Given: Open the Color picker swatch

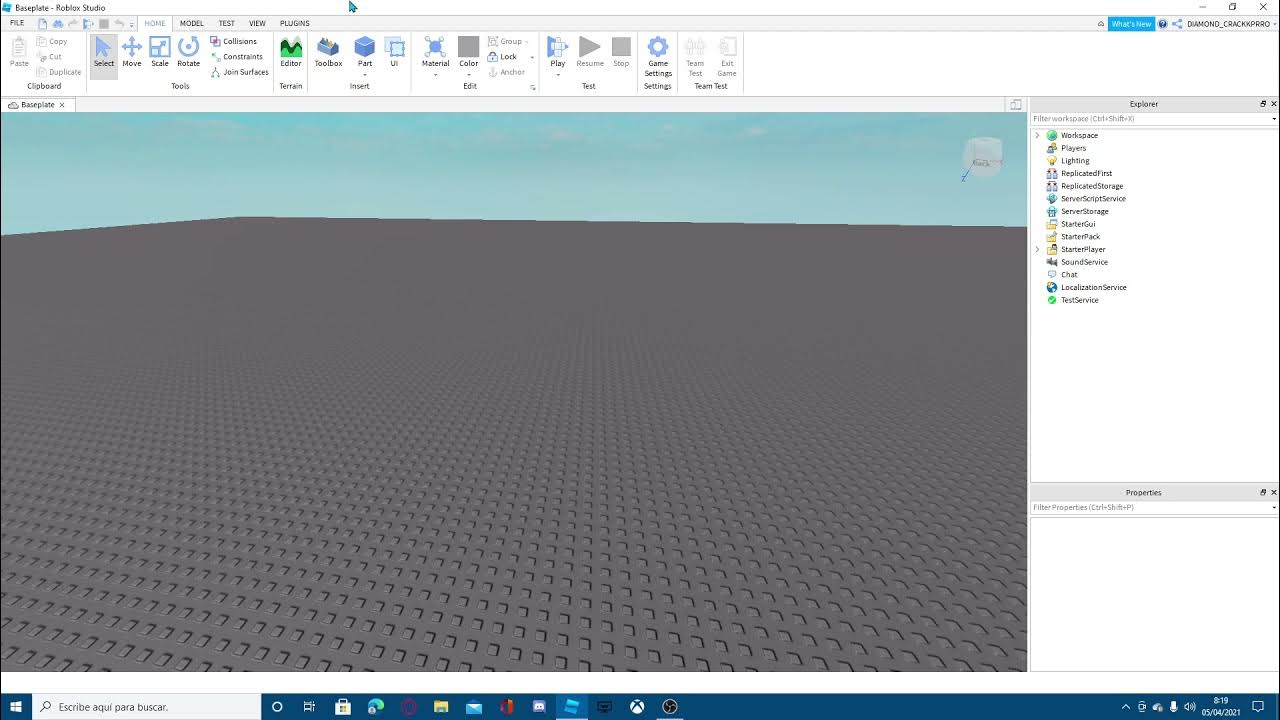Looking at the screenshot, I should (x=469, y=50).
